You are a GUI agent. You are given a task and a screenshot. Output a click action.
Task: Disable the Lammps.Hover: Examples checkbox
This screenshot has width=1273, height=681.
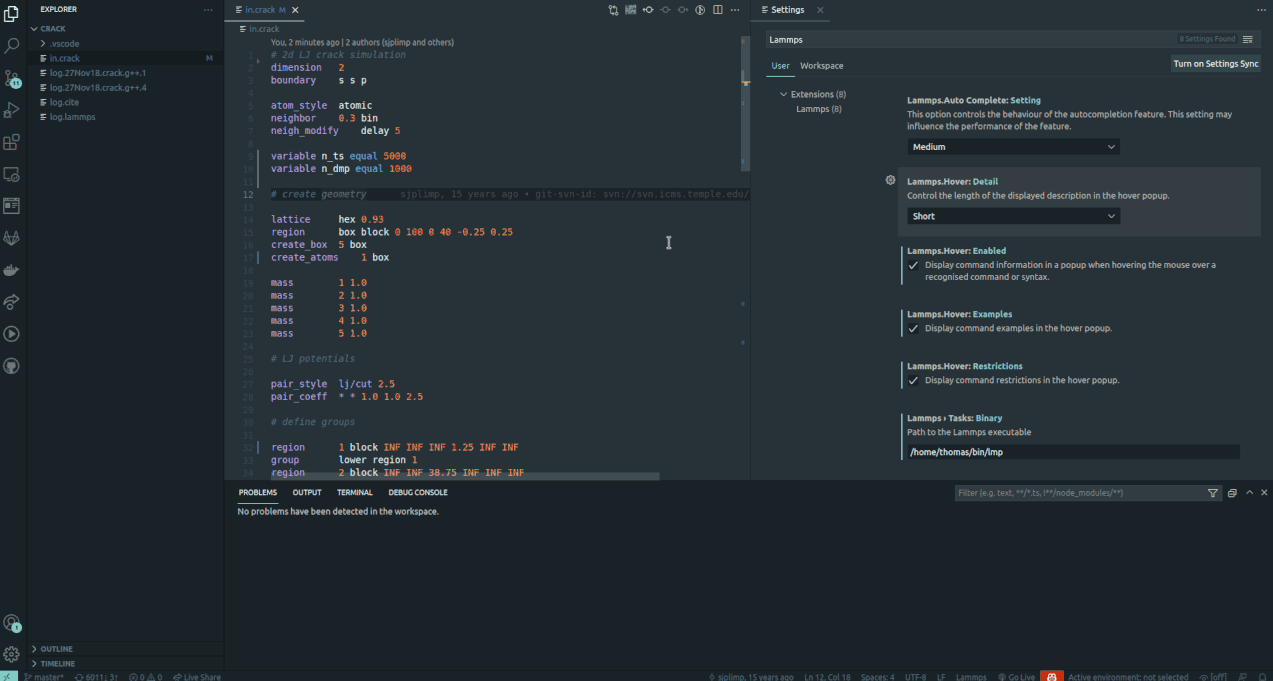pos(913,328)
